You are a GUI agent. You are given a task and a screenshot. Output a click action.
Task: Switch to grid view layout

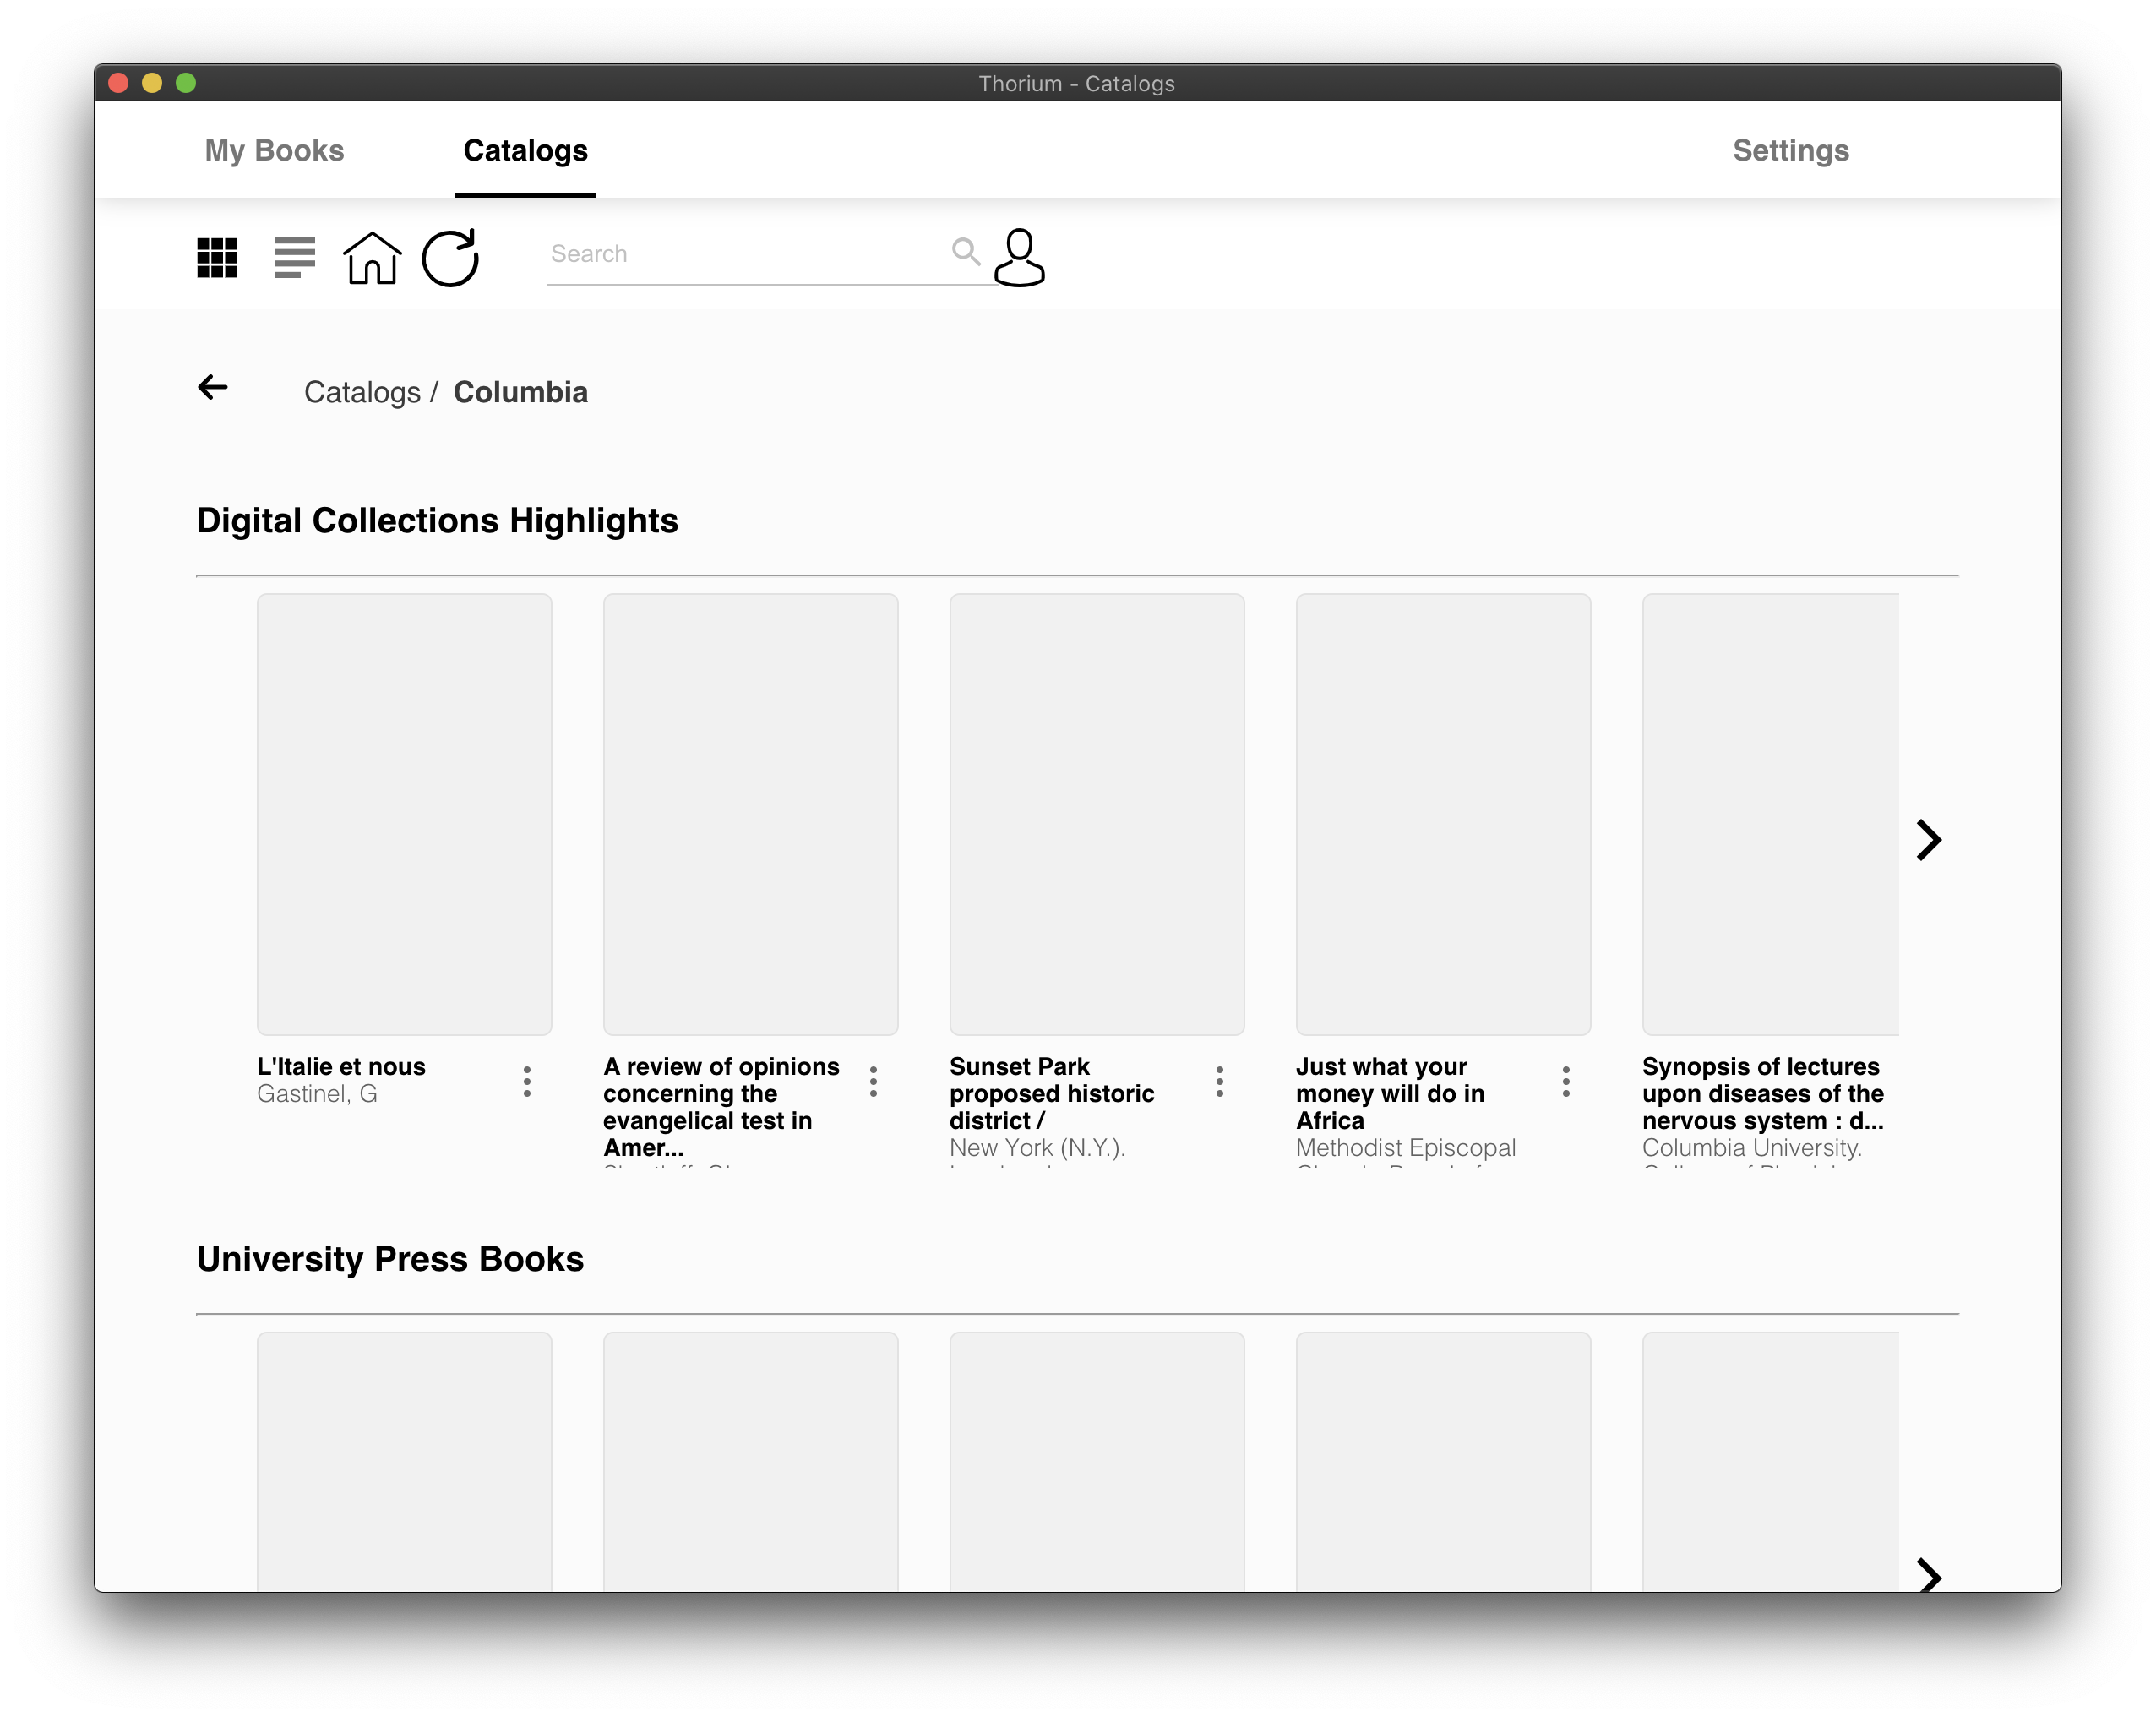click(217, 258)
